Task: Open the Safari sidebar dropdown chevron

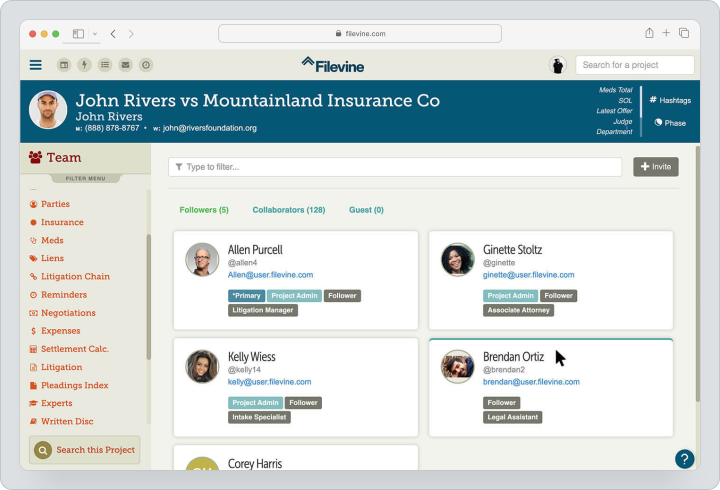Action: 95,34
